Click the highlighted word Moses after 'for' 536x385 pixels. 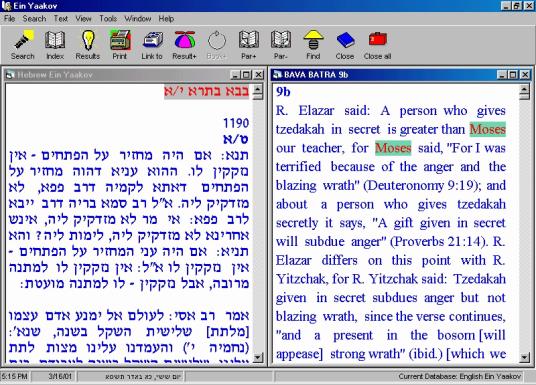393,148
